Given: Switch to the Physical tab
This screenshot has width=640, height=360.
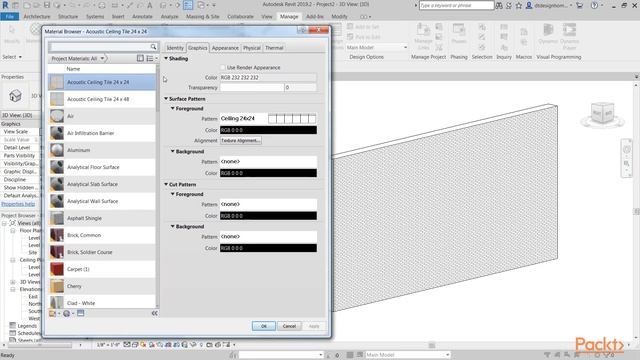Looking at the screenshot, I should click(251, 48).
